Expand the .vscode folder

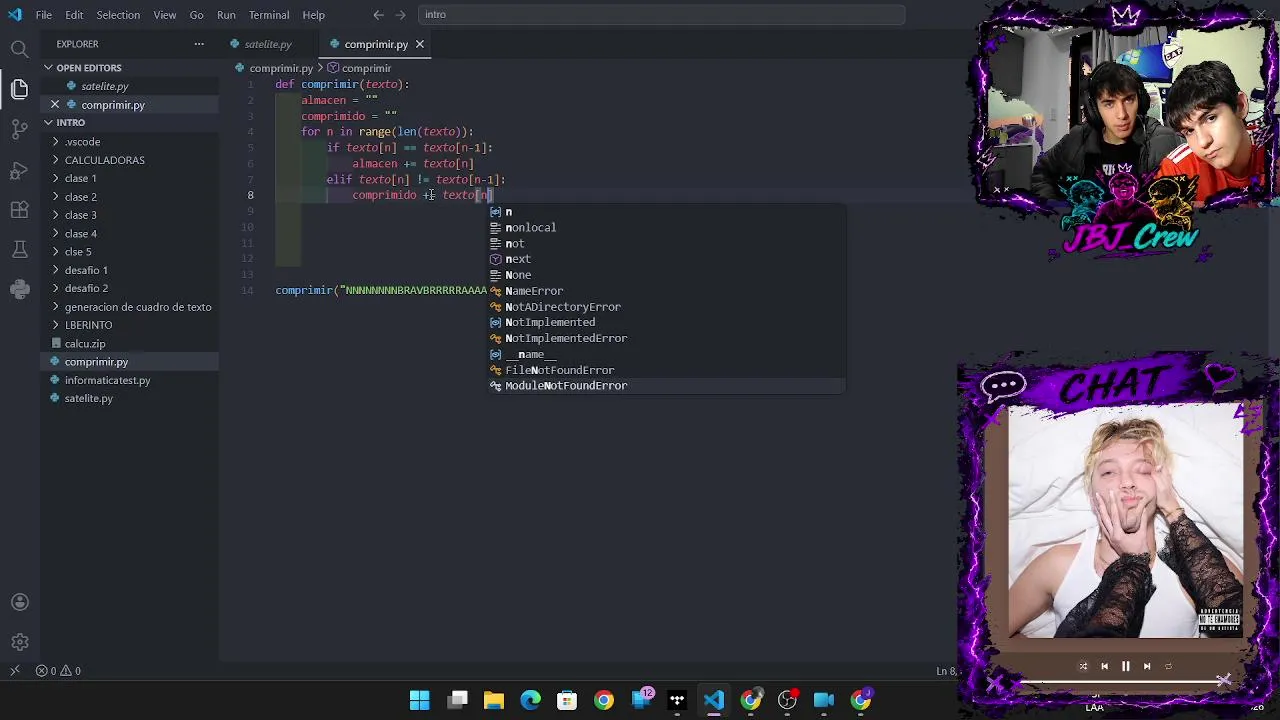[130, 142]
